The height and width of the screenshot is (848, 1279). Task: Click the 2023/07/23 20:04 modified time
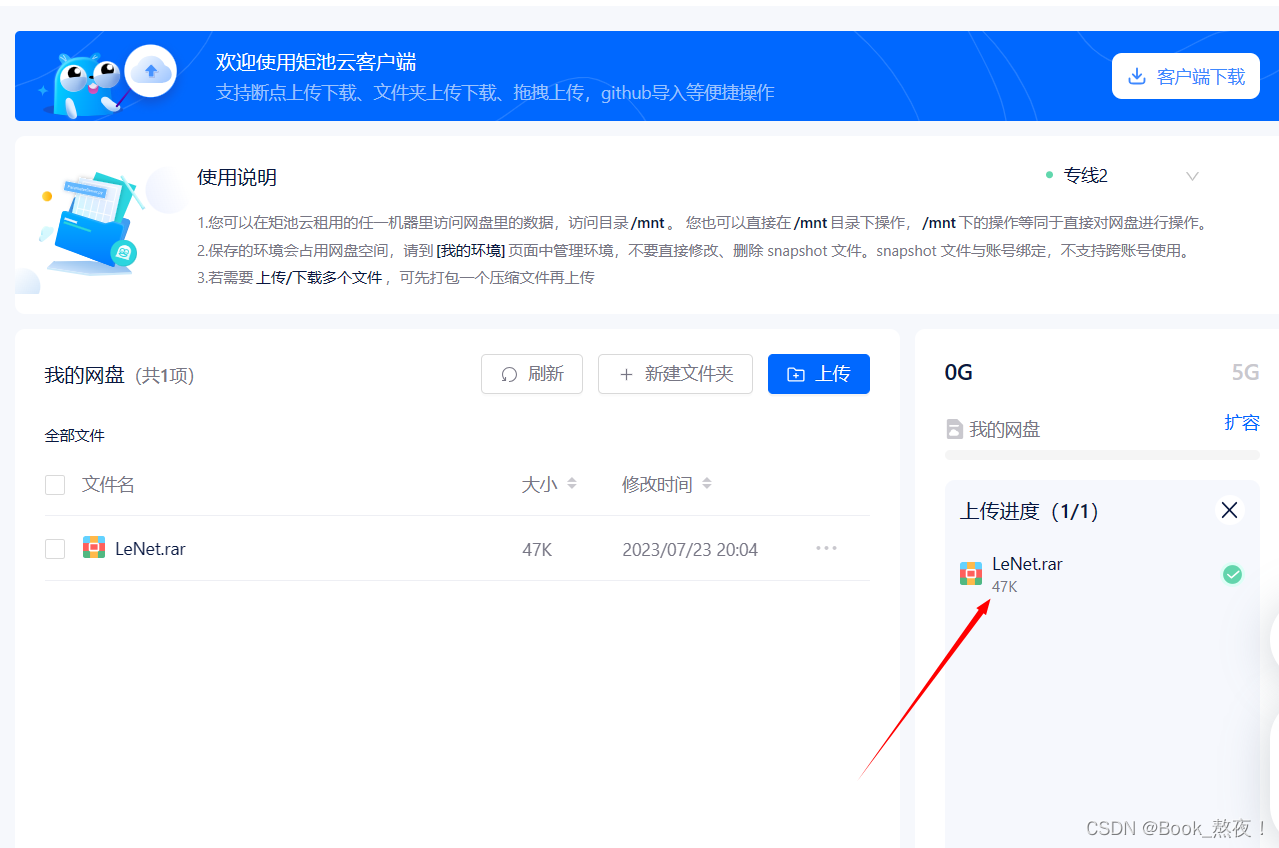(690, 549)
